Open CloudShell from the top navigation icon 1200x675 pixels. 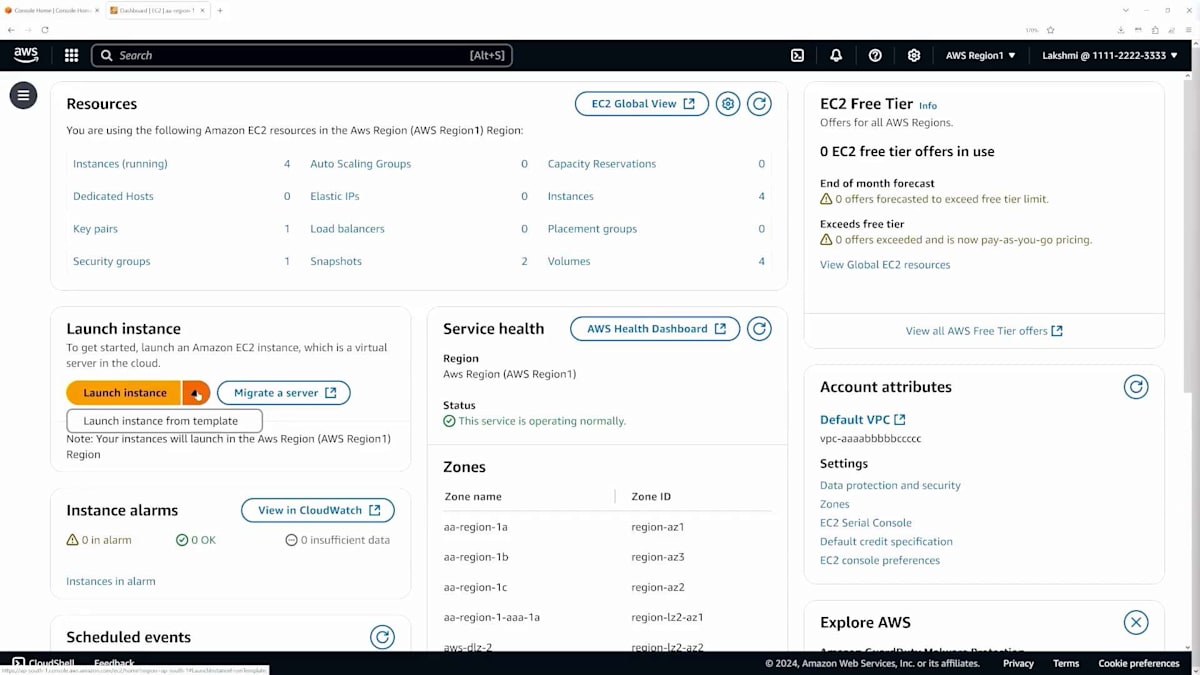[x=797, y=55]
